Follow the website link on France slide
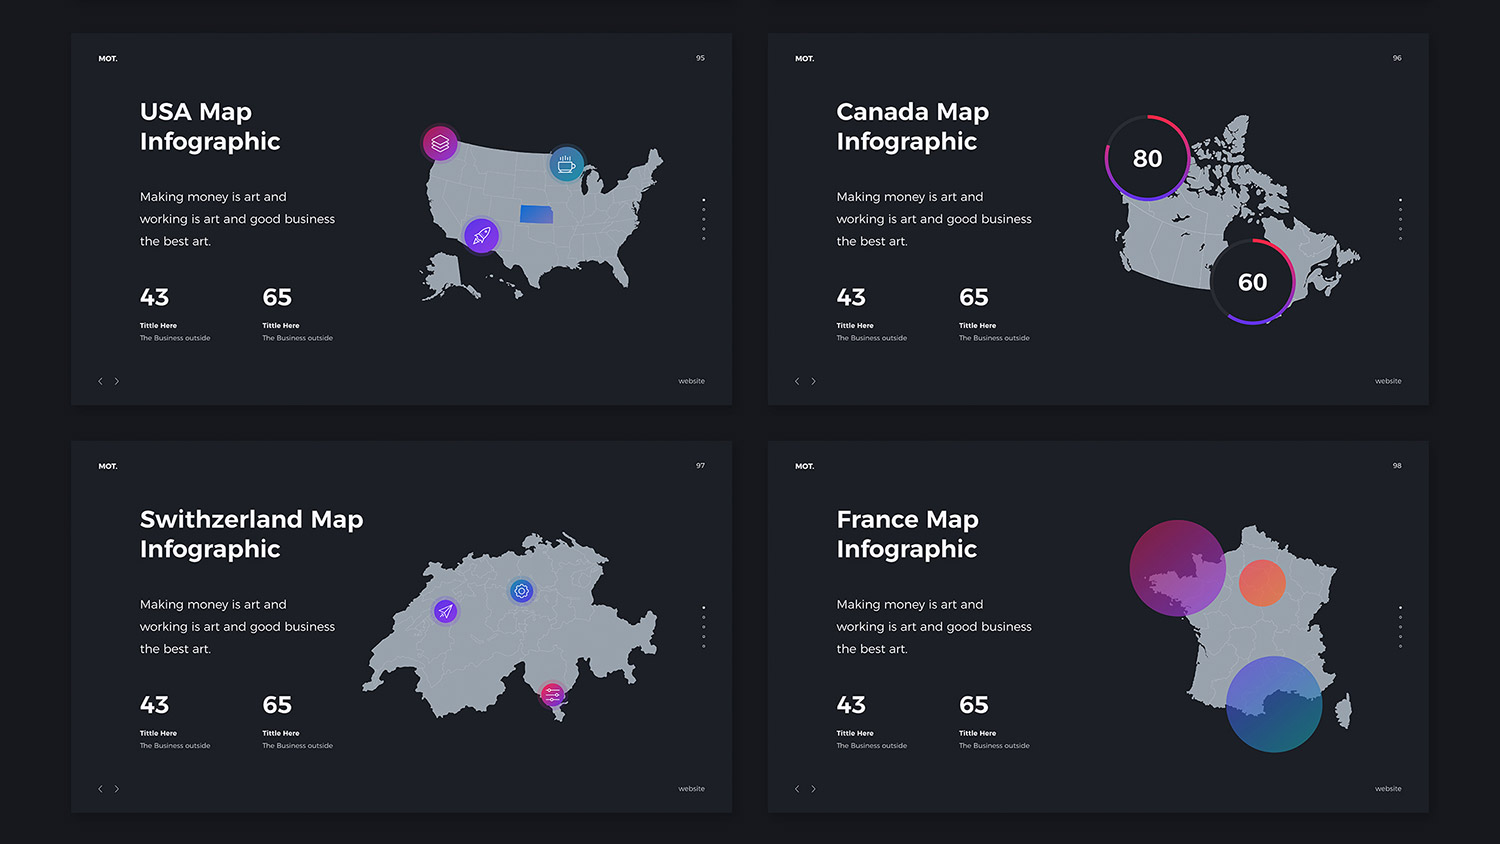The image size is (1500, 844). 1388,789
